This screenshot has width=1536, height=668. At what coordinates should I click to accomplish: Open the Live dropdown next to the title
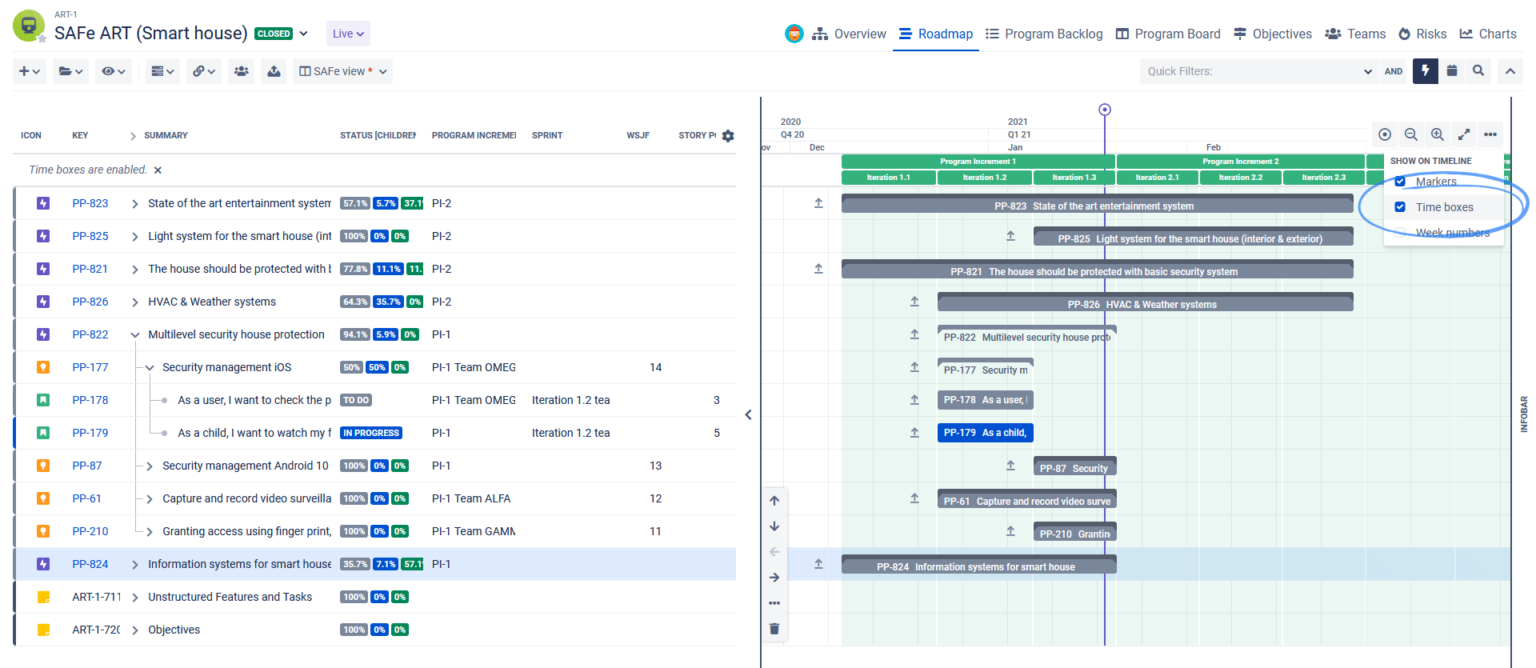click(347, 33)
